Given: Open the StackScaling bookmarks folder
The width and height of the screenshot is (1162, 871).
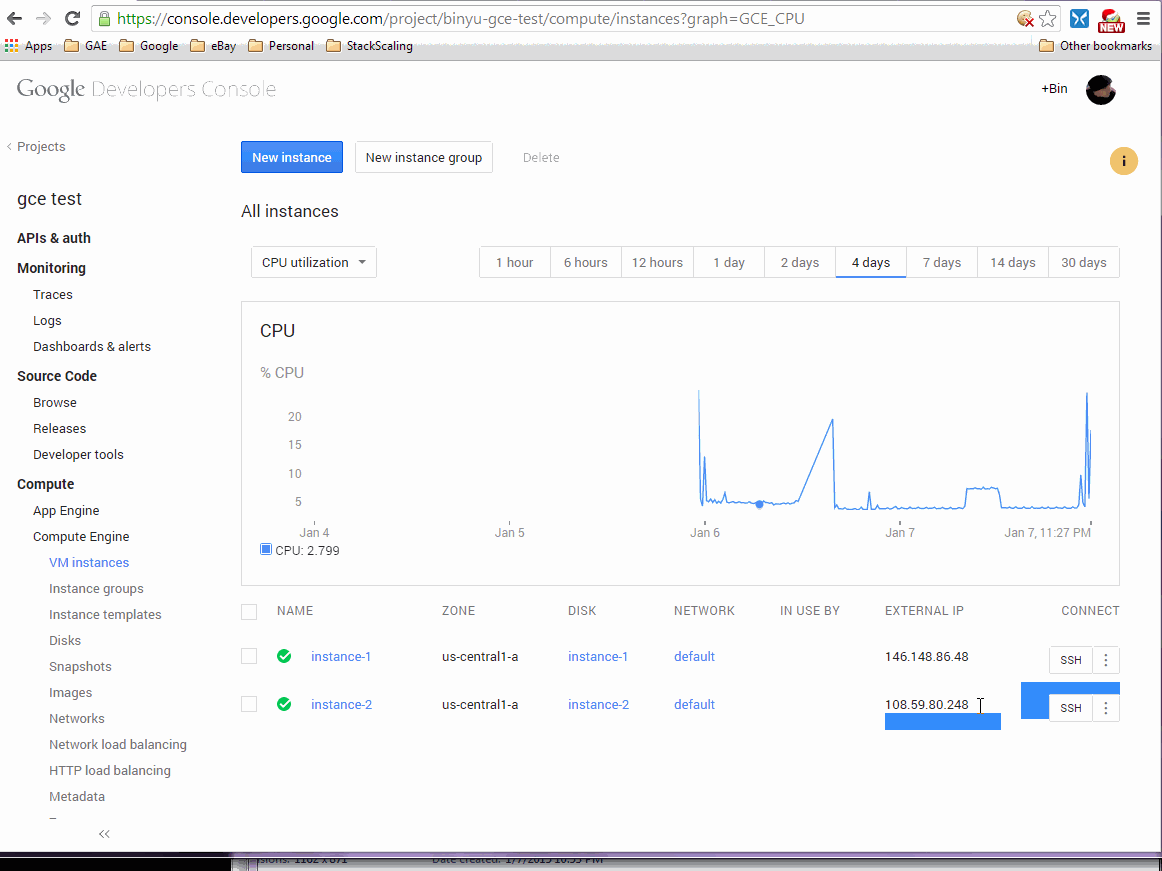Looking at the screenshot, I should pos(370,46).
